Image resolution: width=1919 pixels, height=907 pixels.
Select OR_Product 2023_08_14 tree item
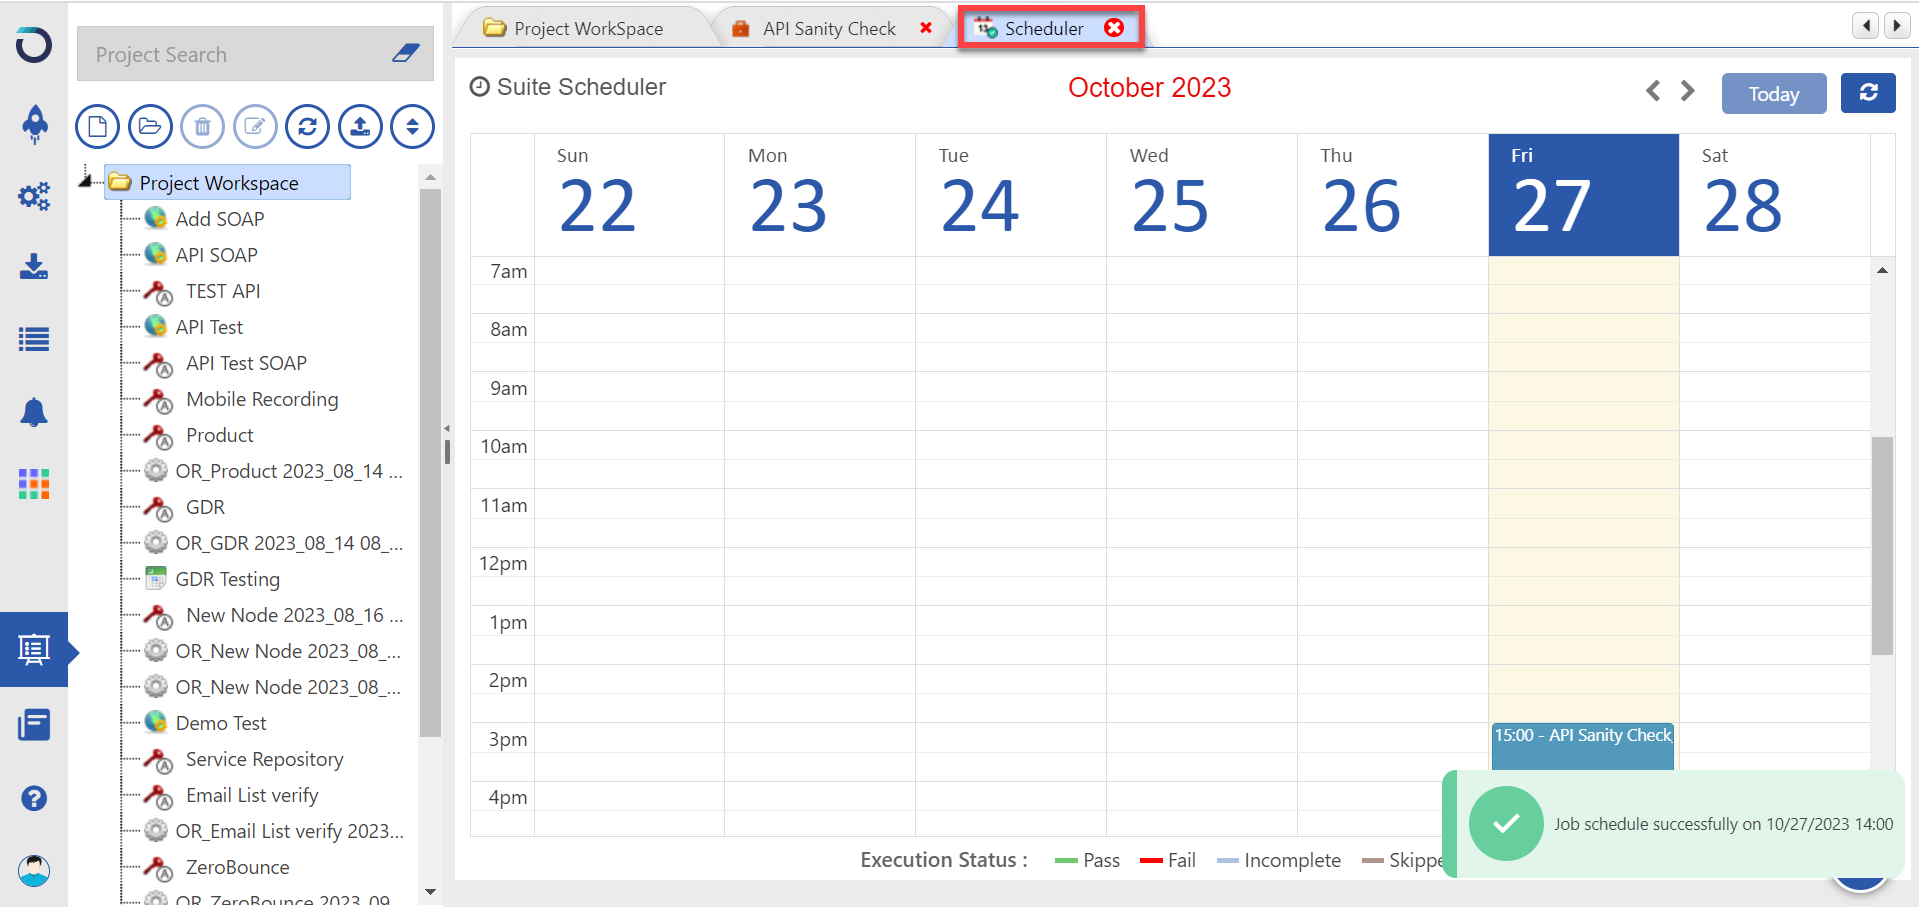tap(288, 471)
